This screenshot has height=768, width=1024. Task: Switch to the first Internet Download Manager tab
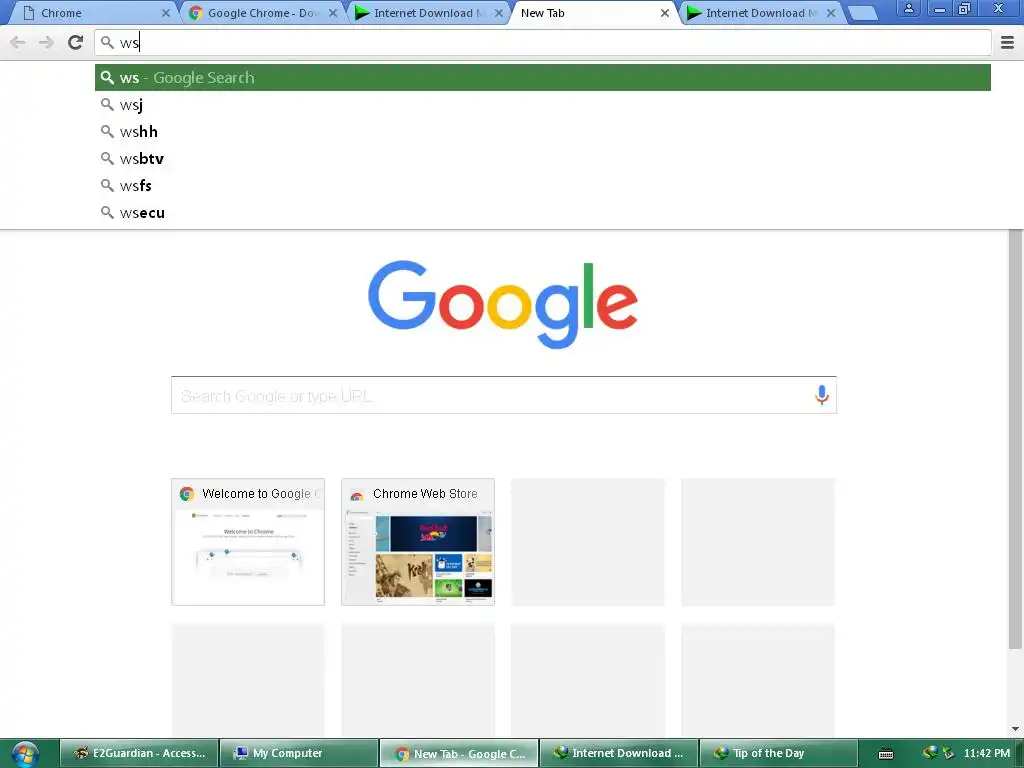click(x=428, y=13)
